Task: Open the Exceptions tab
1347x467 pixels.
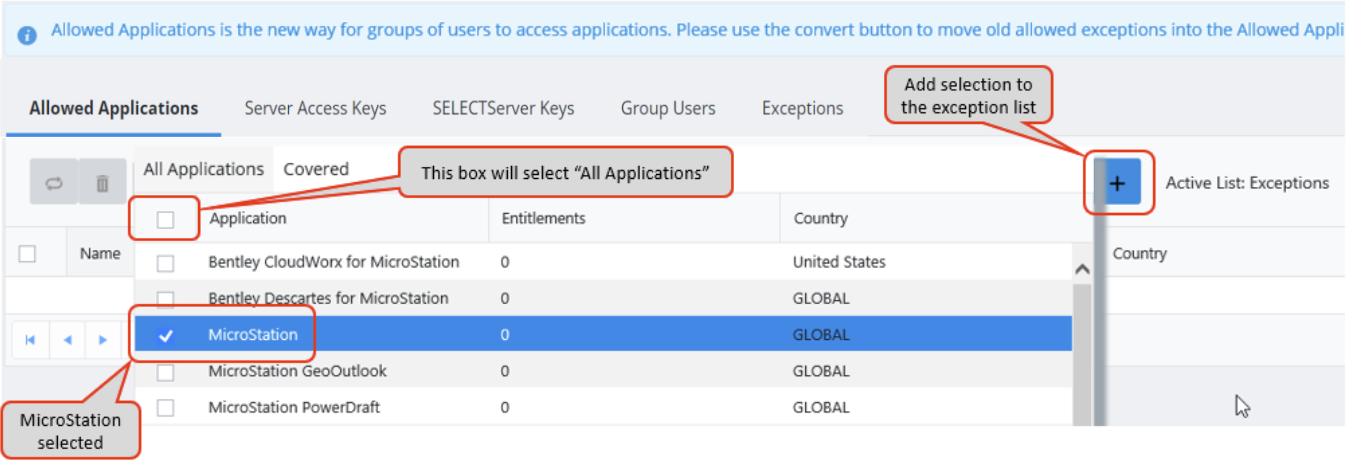Action: point(802,108)
